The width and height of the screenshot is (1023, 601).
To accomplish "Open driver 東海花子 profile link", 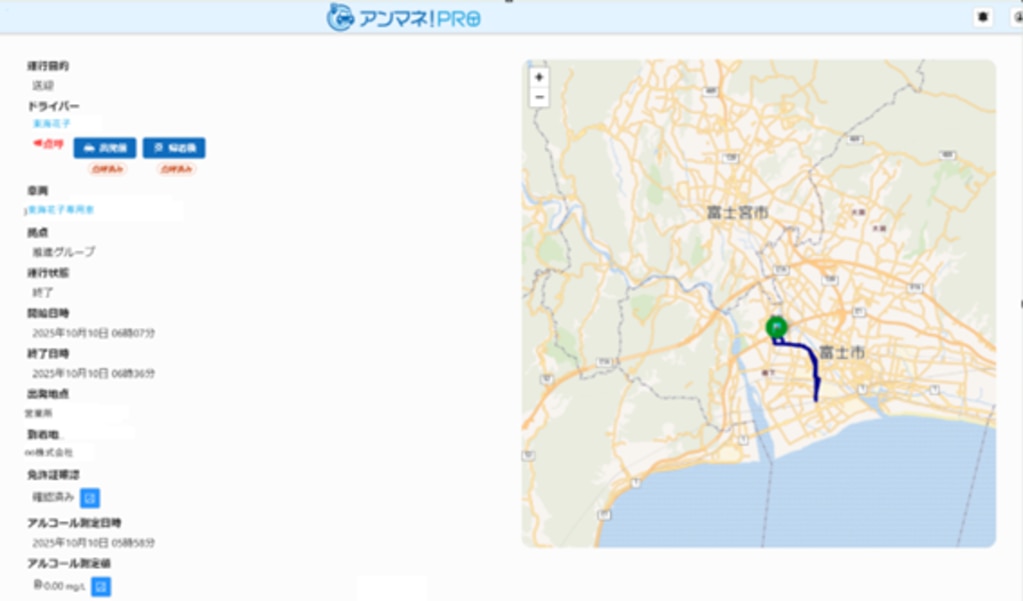I will pos(48,124).
